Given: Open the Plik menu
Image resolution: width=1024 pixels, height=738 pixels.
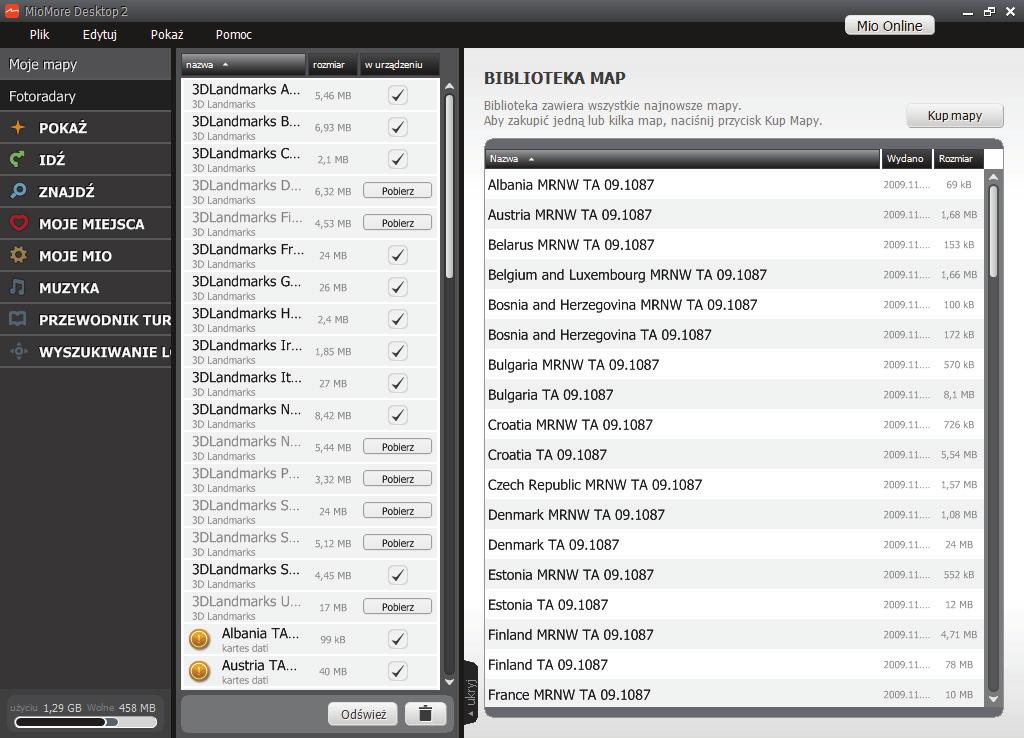Looking at the screenshot, I should click(x=39, y=35).
